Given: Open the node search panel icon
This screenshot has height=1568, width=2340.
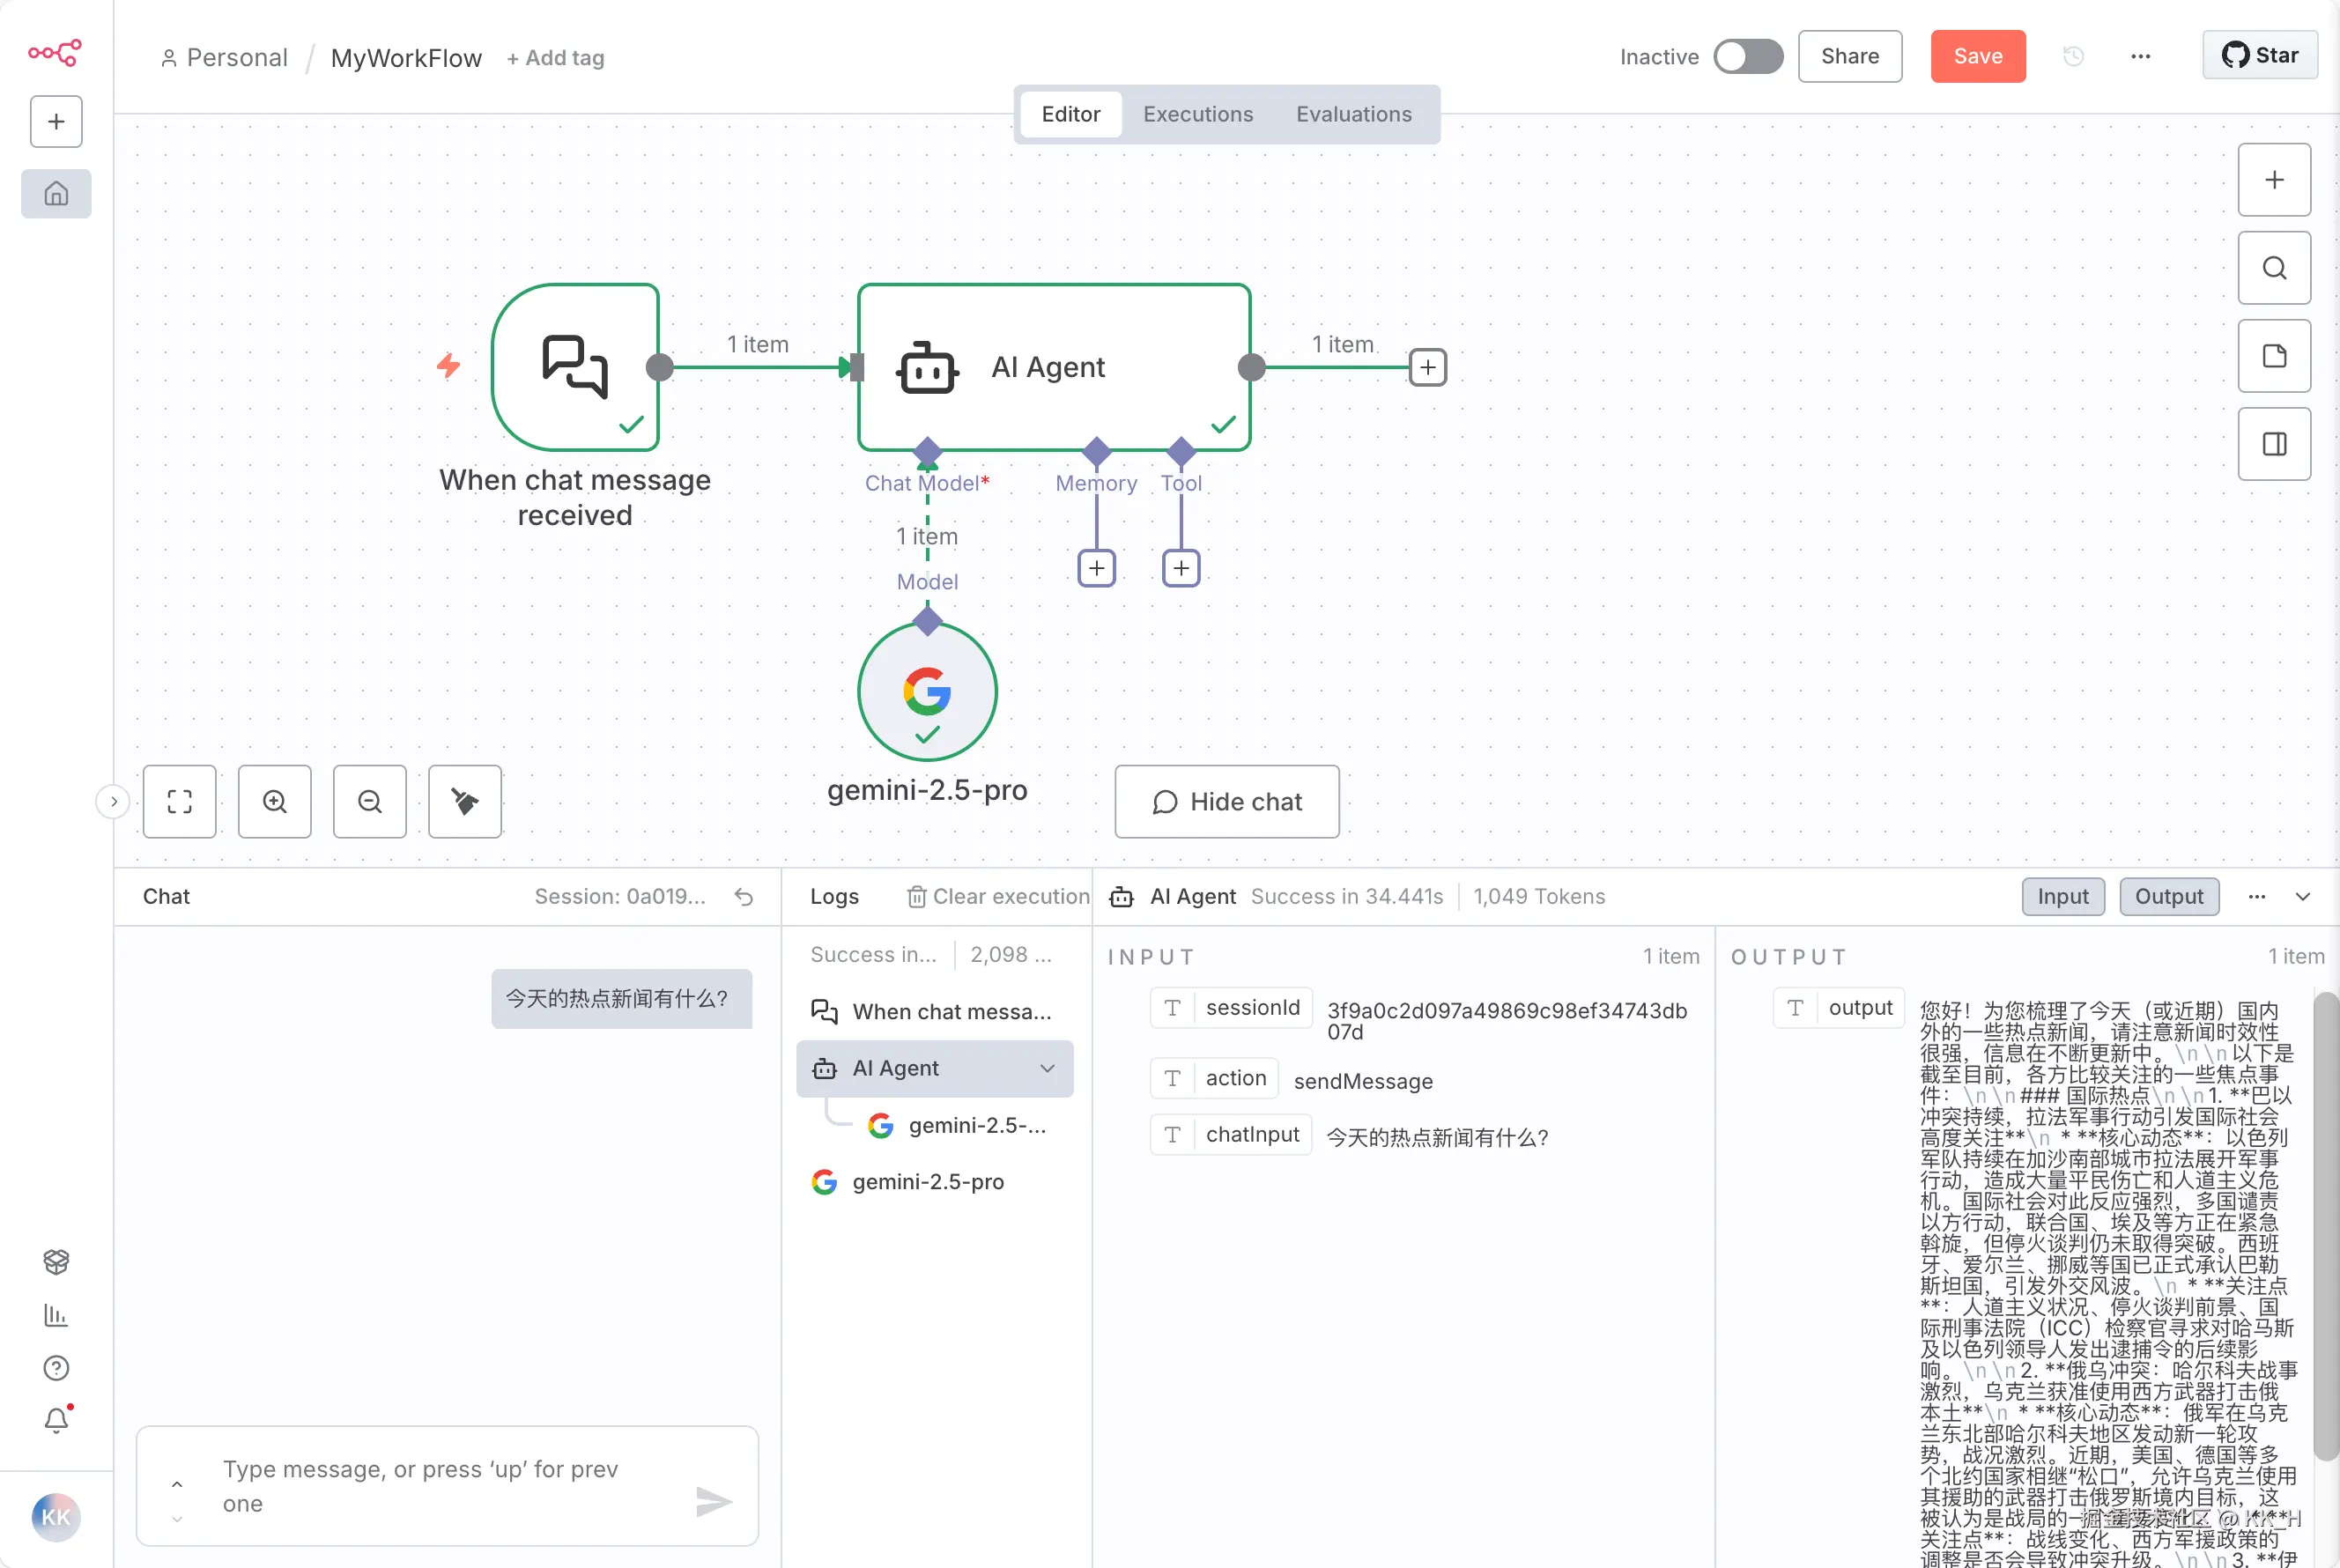Looking at the screenshot, I should tap(2274, 268).
